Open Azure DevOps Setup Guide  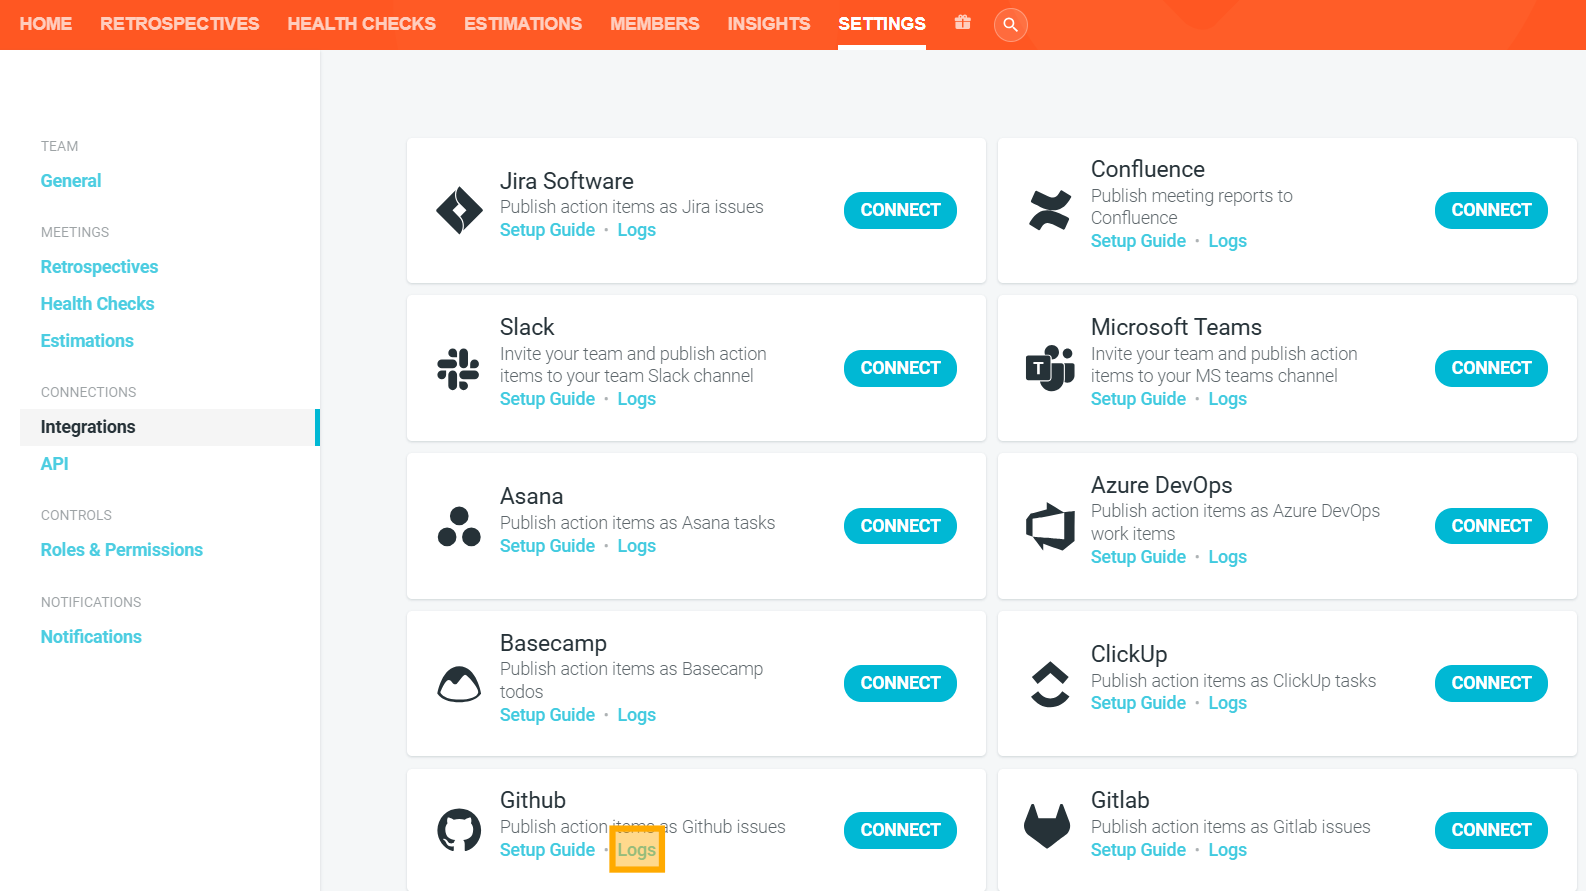tap(1138, 557)
